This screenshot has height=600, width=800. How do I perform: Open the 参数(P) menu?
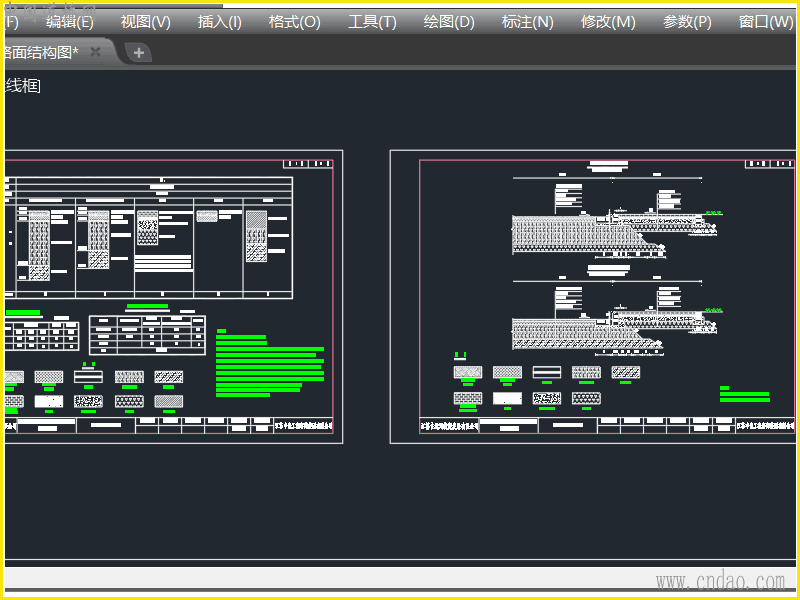[687, 22]
